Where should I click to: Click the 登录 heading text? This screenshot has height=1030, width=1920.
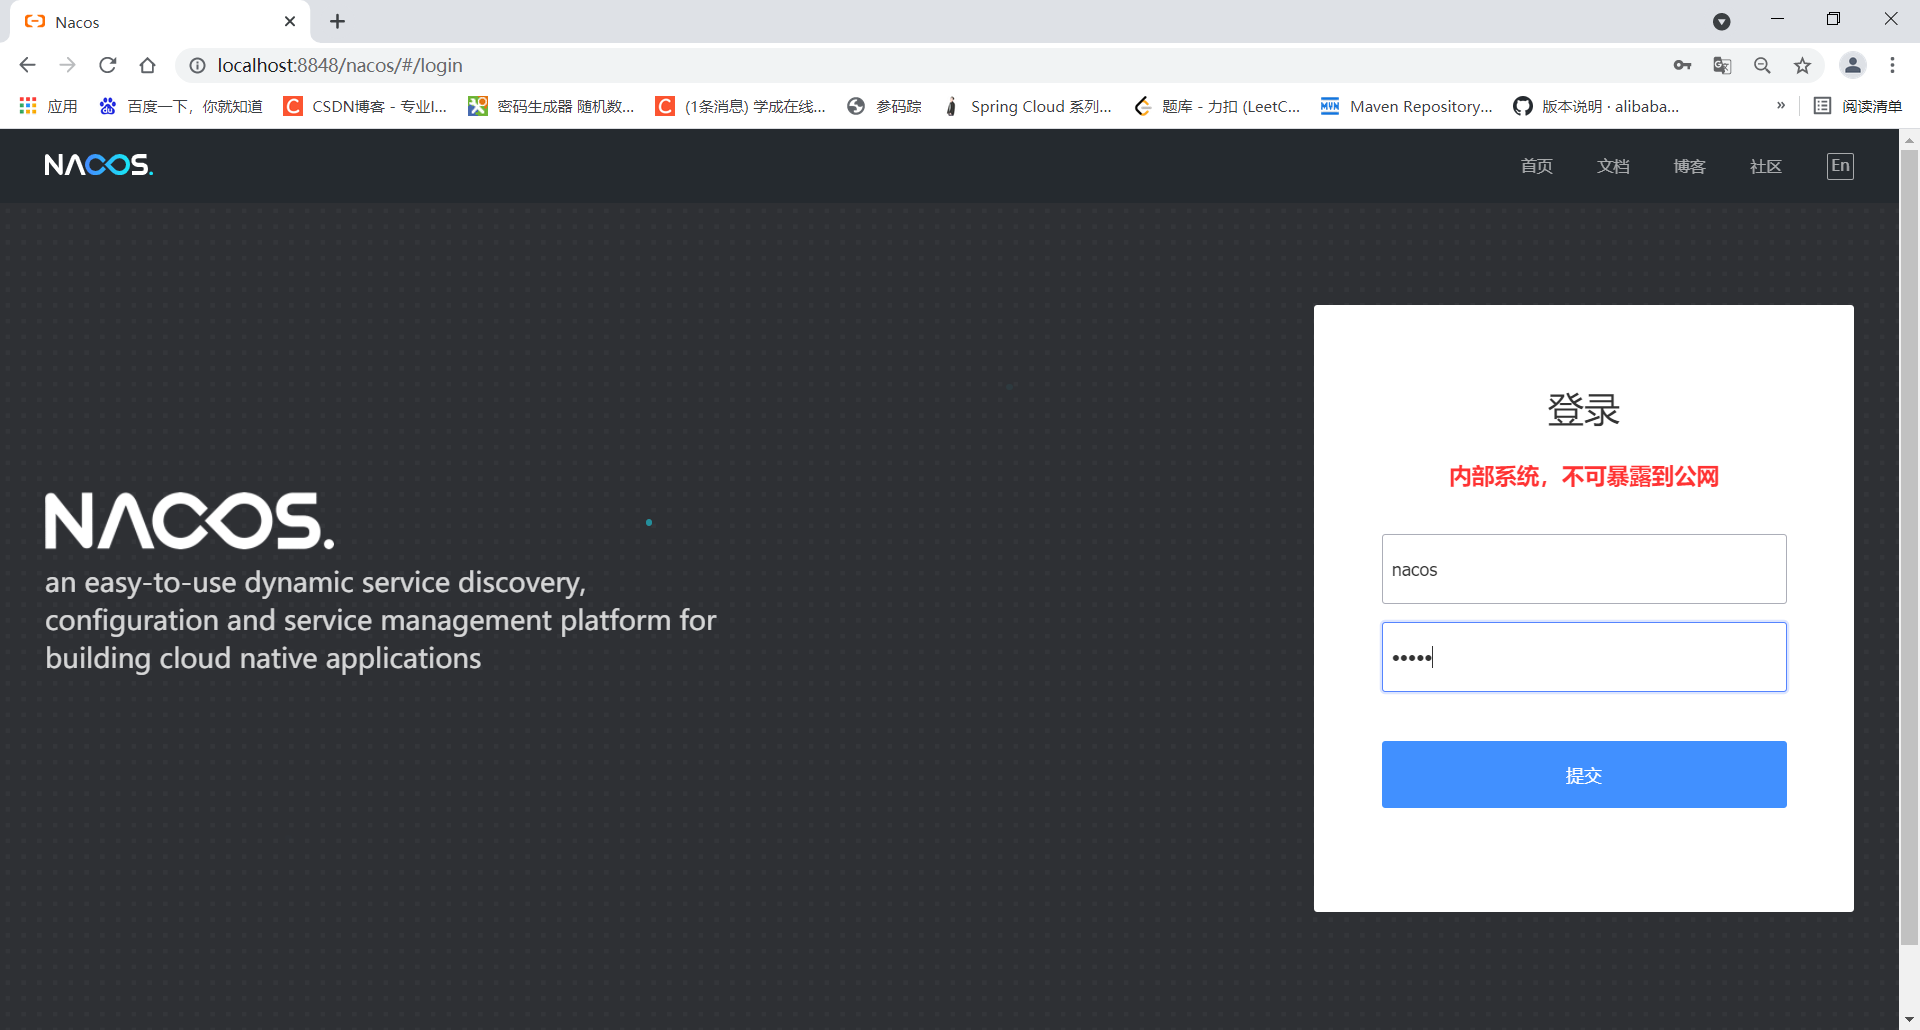coord(1584,409)
